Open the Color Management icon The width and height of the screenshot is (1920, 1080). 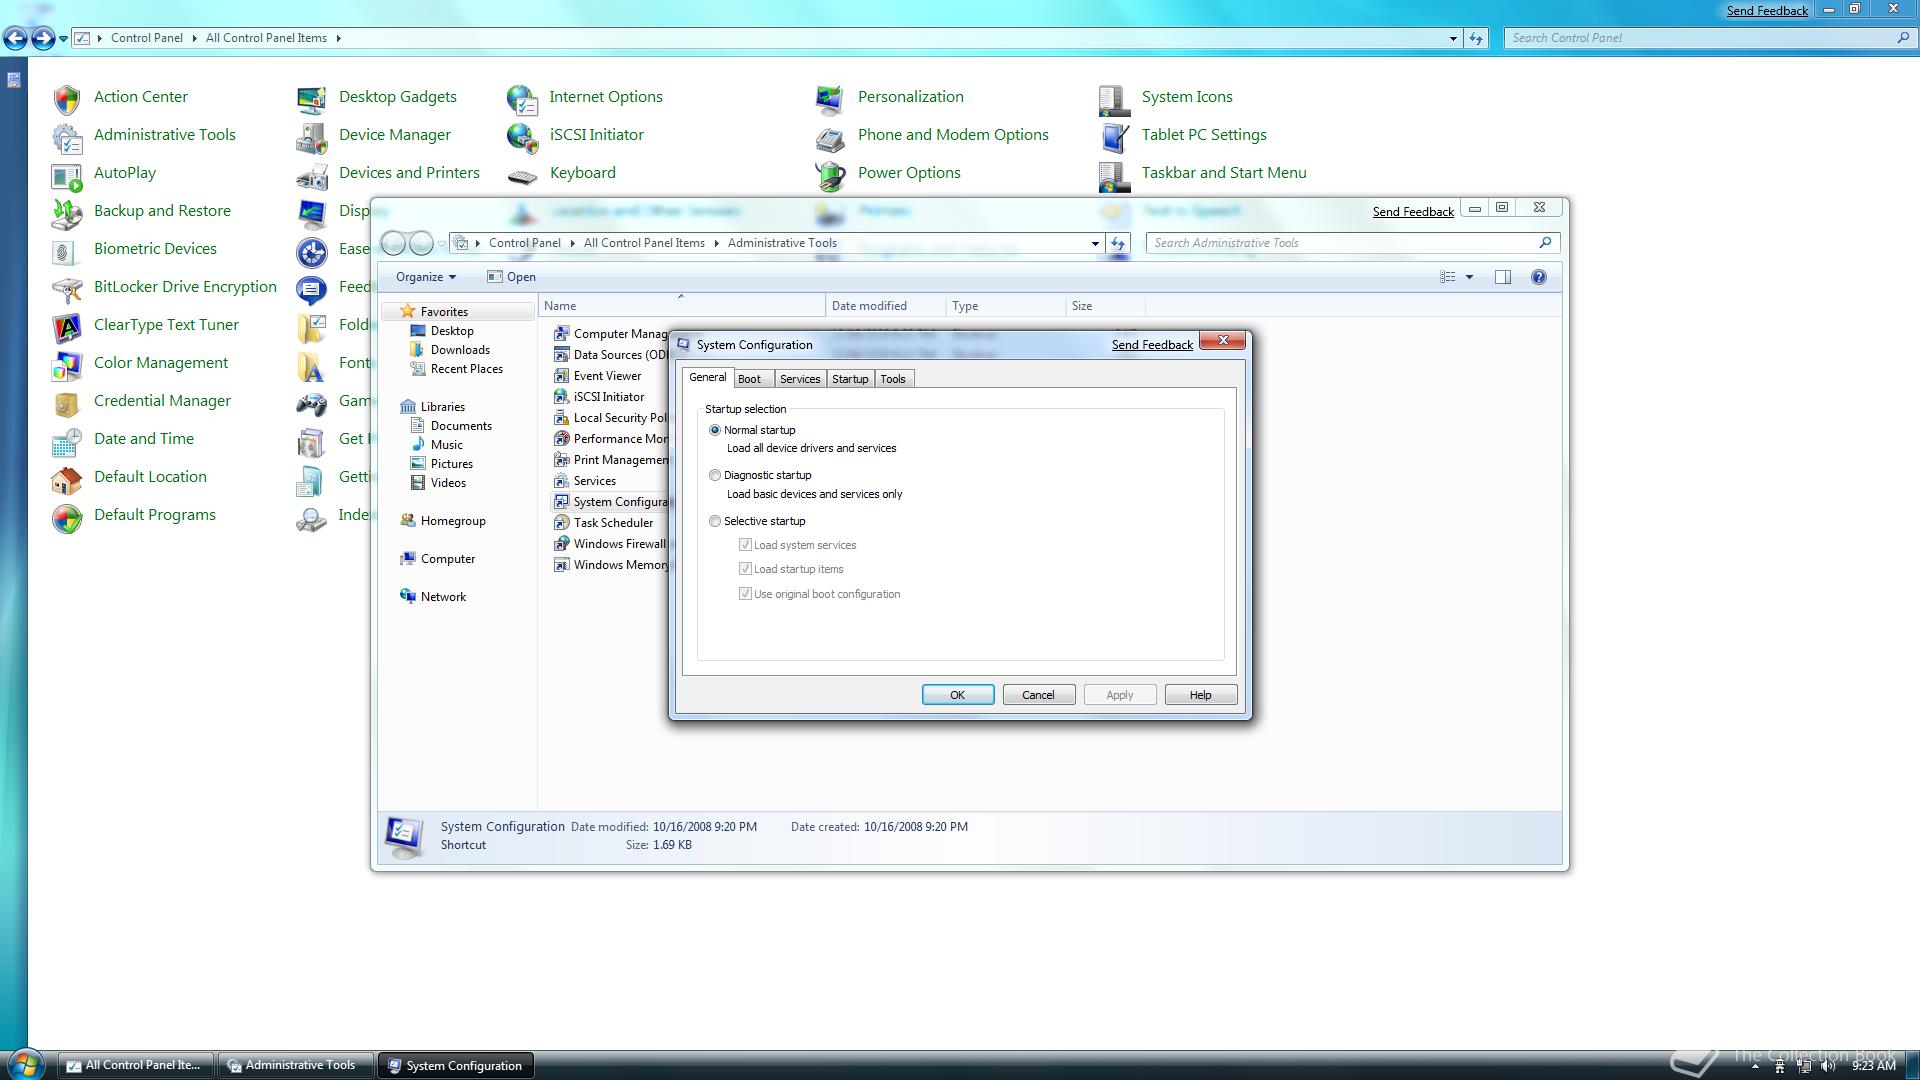pos(67,364)
